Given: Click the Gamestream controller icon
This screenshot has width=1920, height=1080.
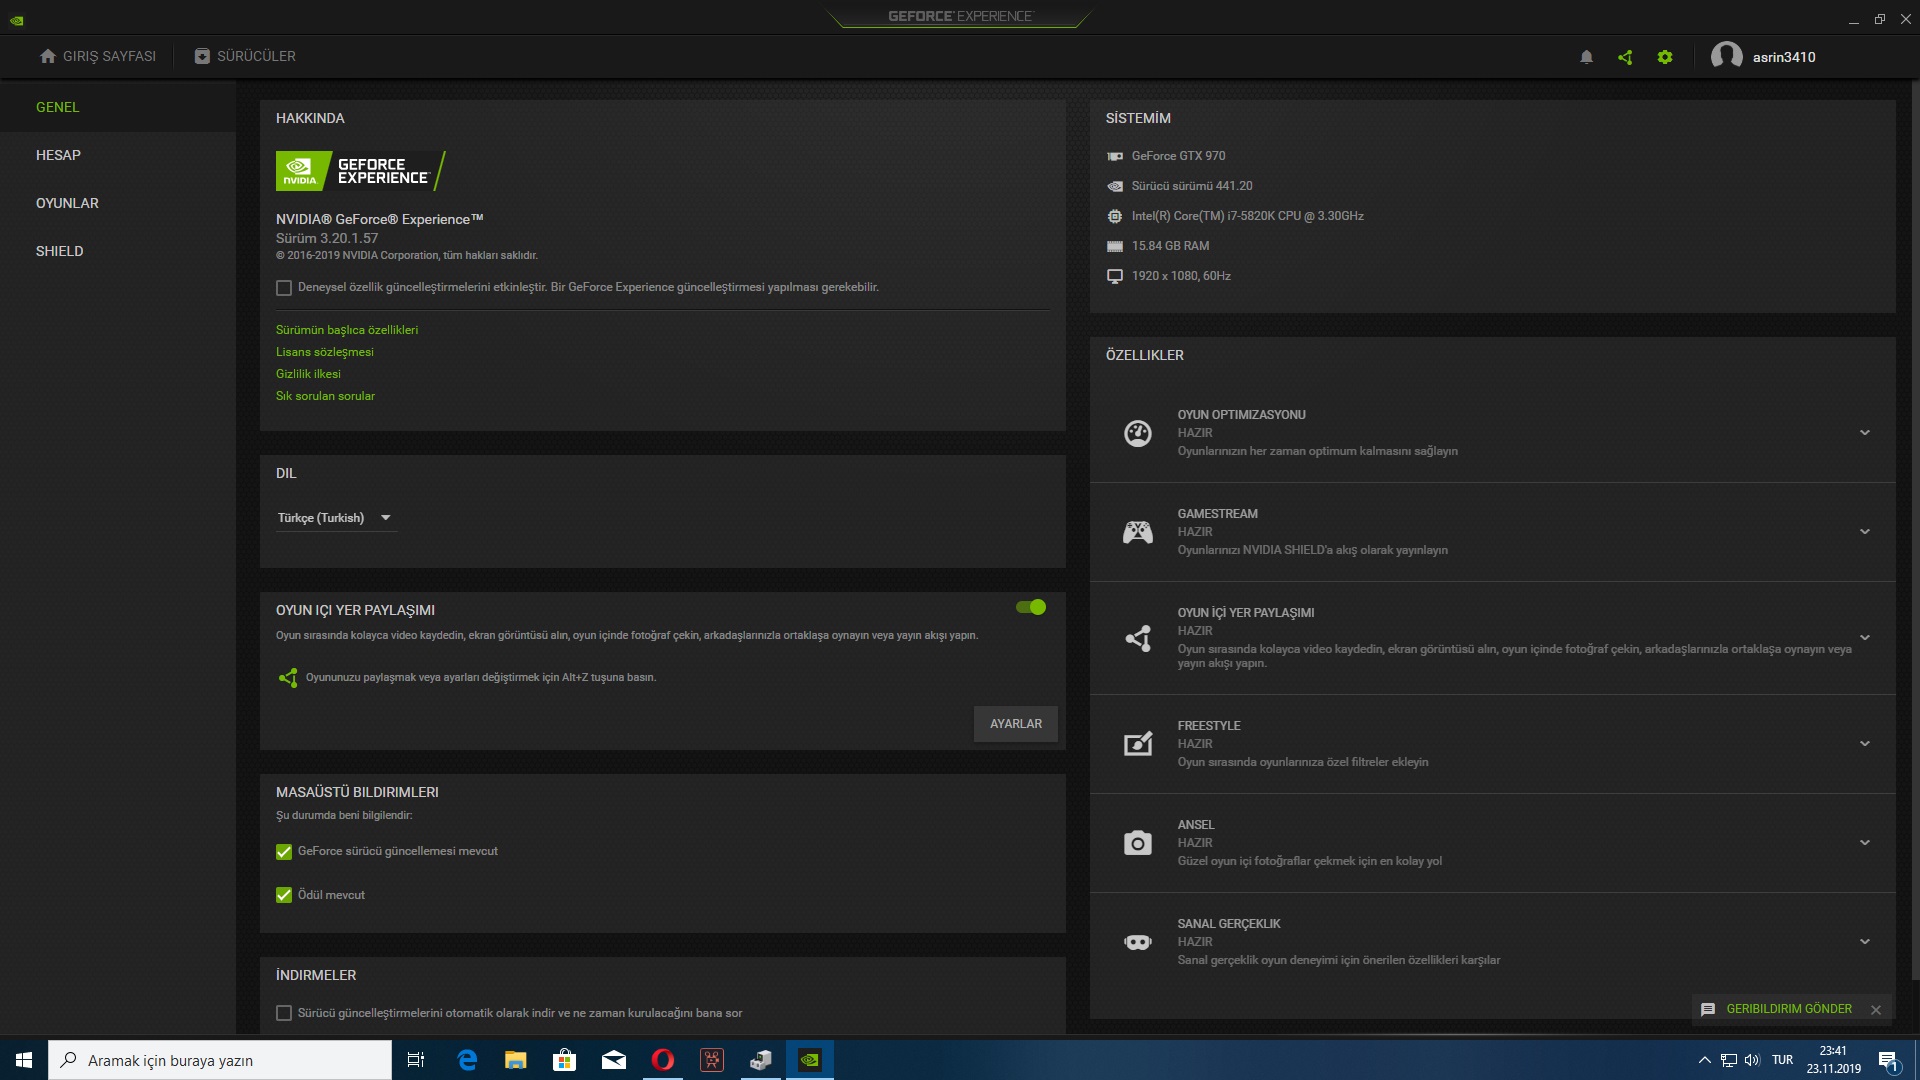Looking at the screenshot, I should (1137, 532).
